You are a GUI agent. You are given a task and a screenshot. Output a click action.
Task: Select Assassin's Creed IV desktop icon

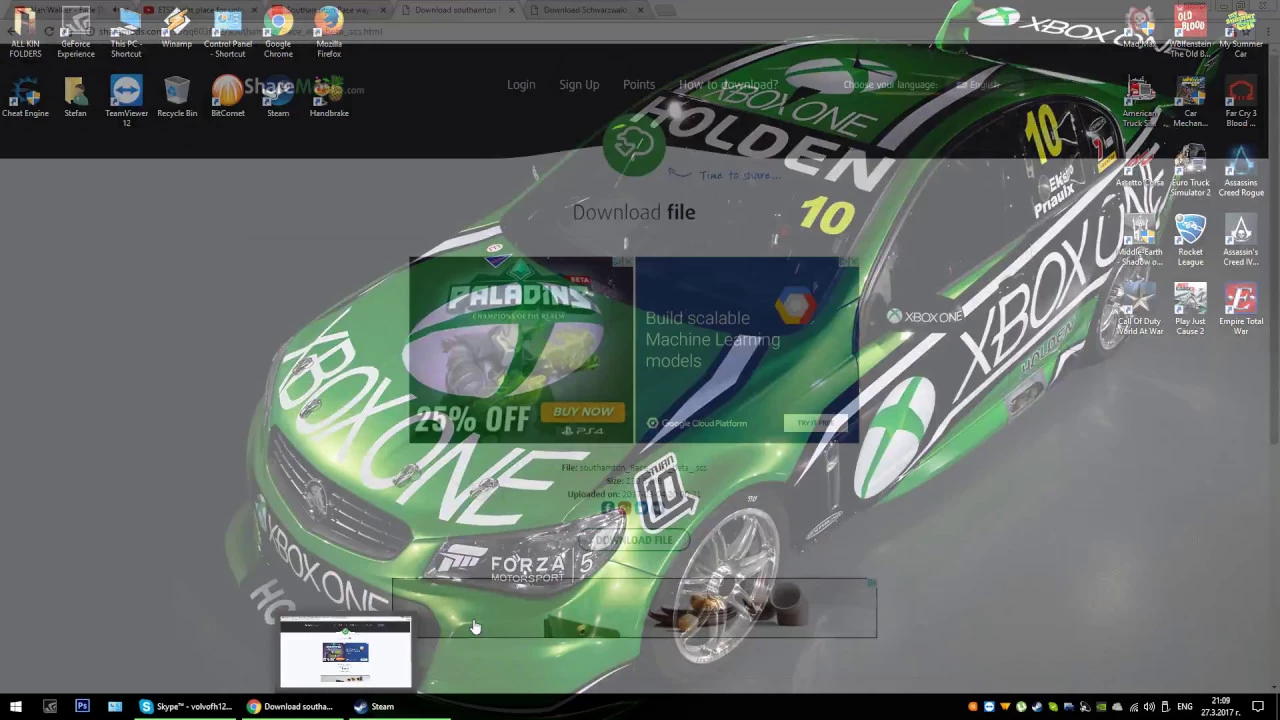click(1241, 240)
